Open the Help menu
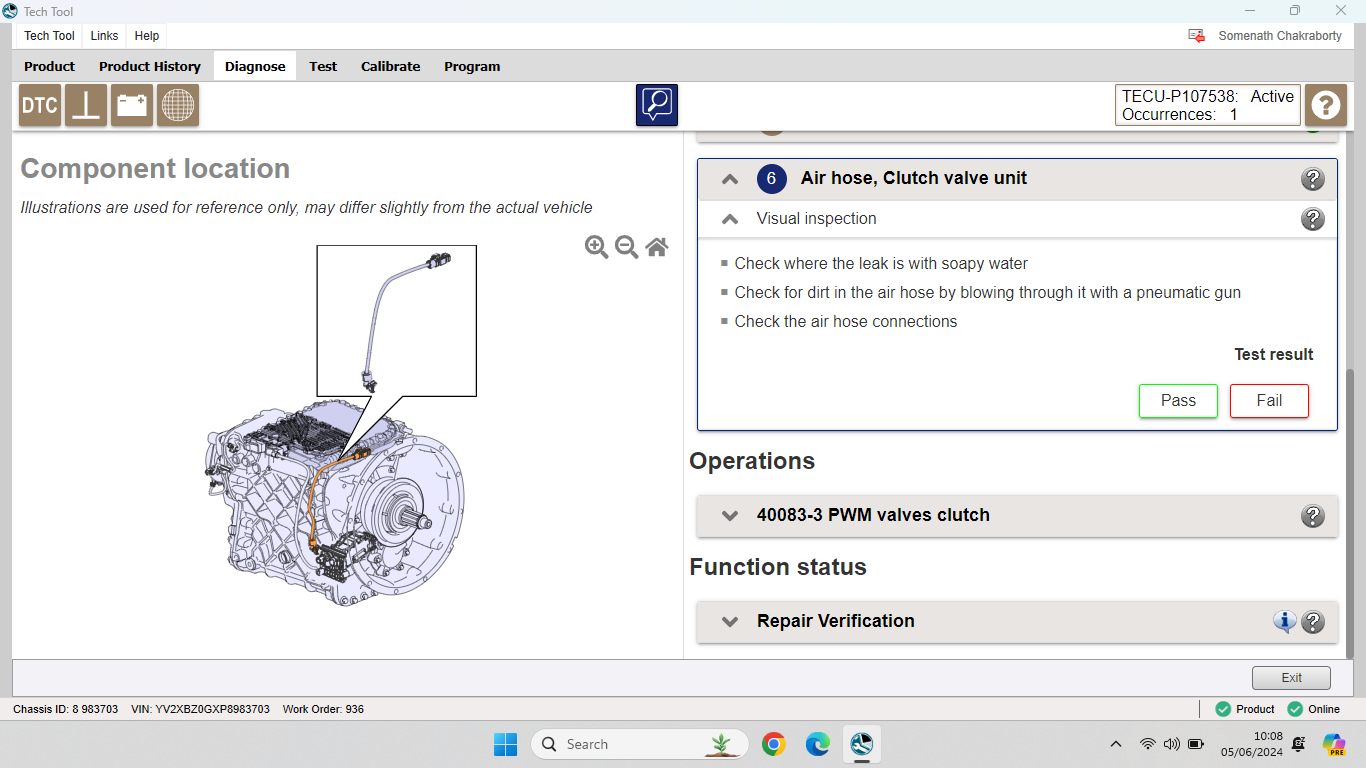1366x768 pixels. [147, 36]
